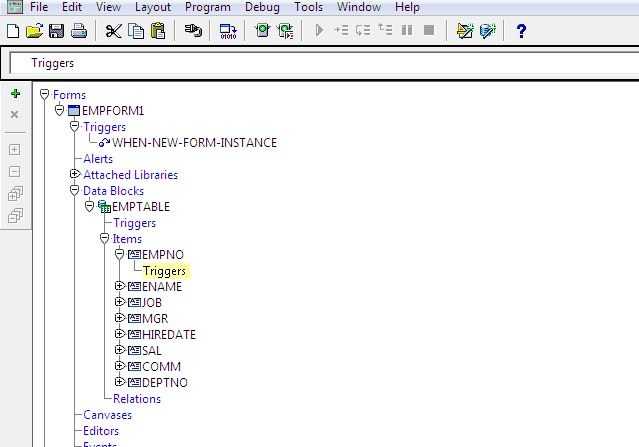The image size is (639, 447).
Task: Collapse the Data Blocks node
Action: tap(74, 190)
